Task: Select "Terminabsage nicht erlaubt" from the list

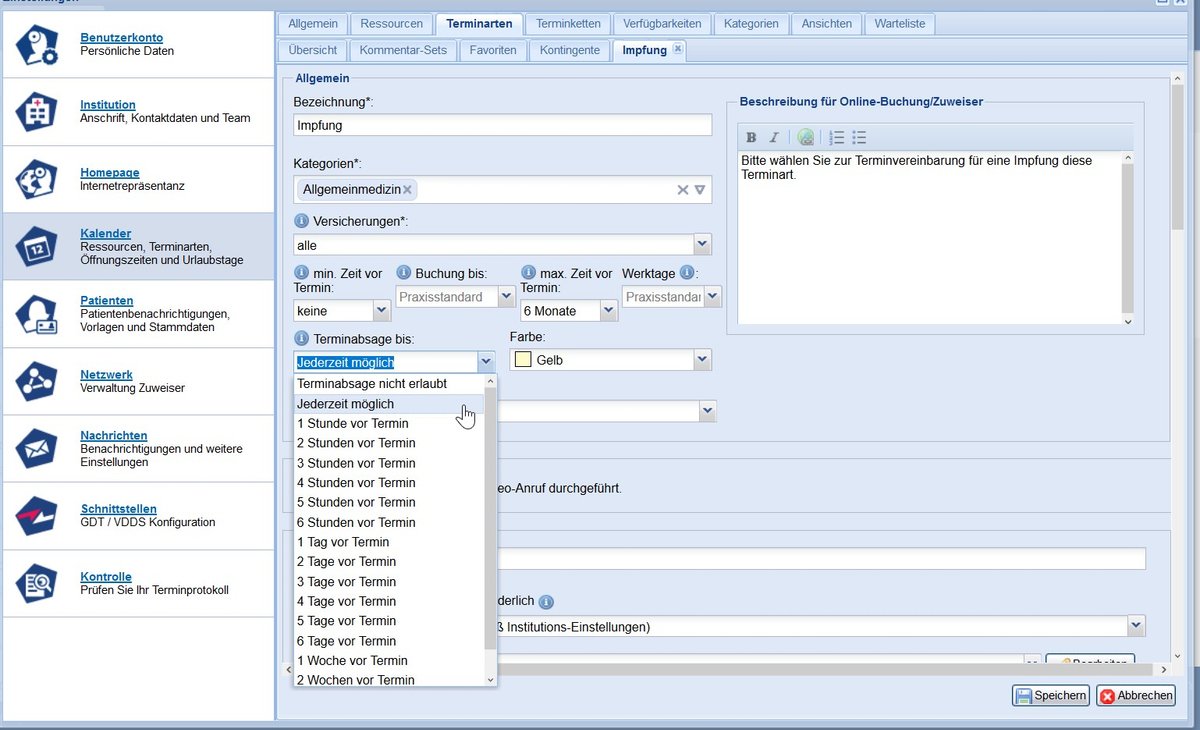Action: click(x=372, y=384)
